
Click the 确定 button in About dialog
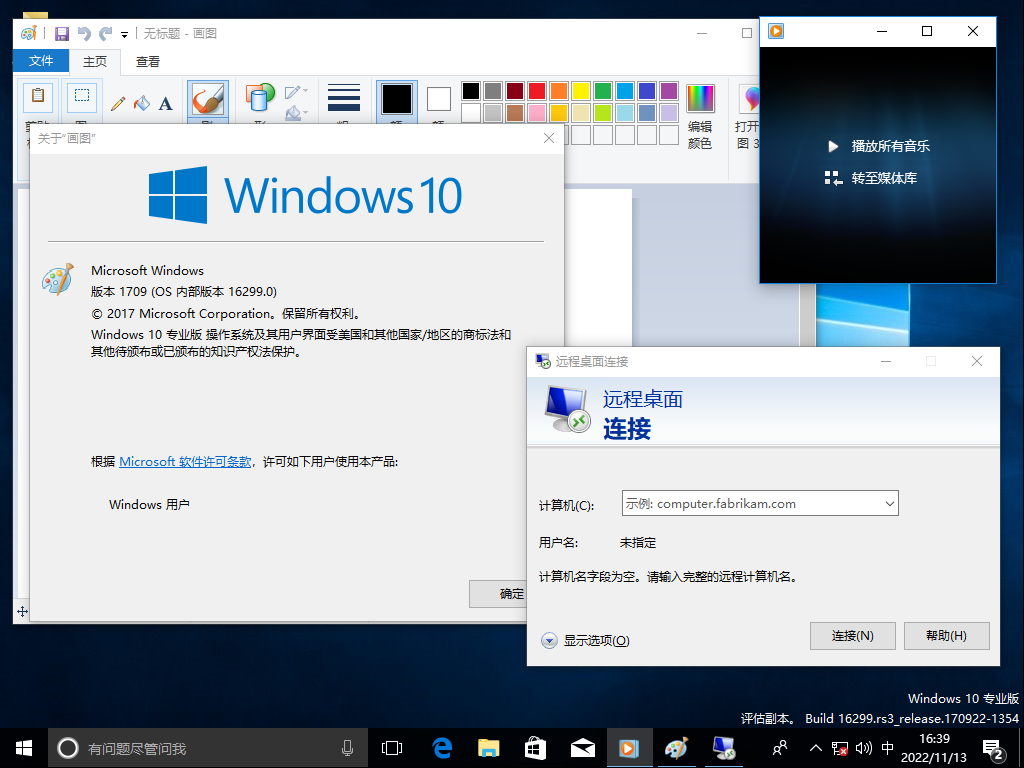click(x=498, y=594)
